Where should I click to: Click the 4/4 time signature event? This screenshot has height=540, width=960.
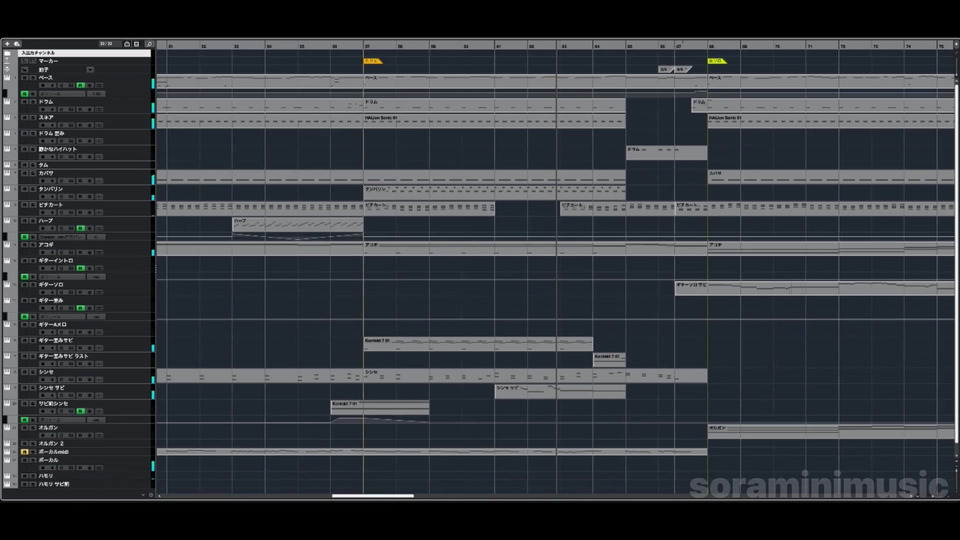682,69
